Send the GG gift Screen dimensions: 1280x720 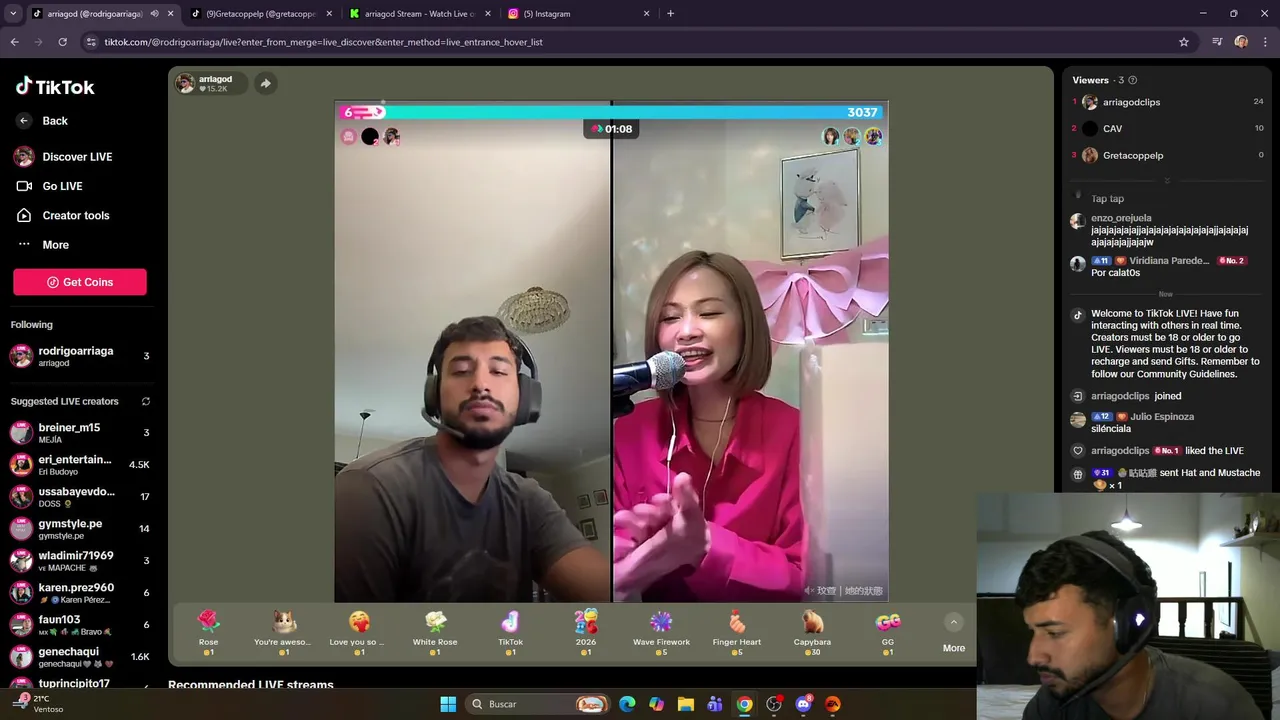pos(888,632)
